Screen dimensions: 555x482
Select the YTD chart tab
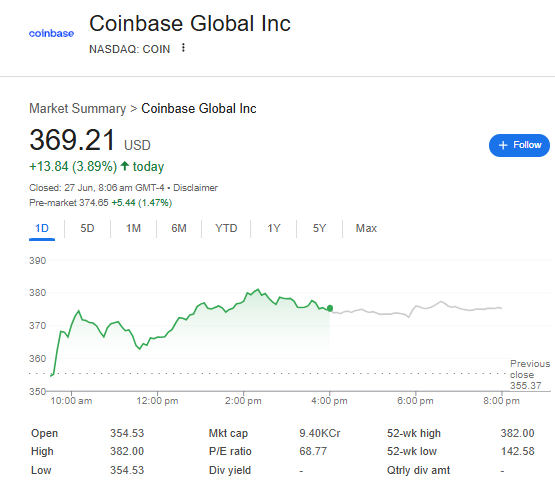tap(226, 228)
